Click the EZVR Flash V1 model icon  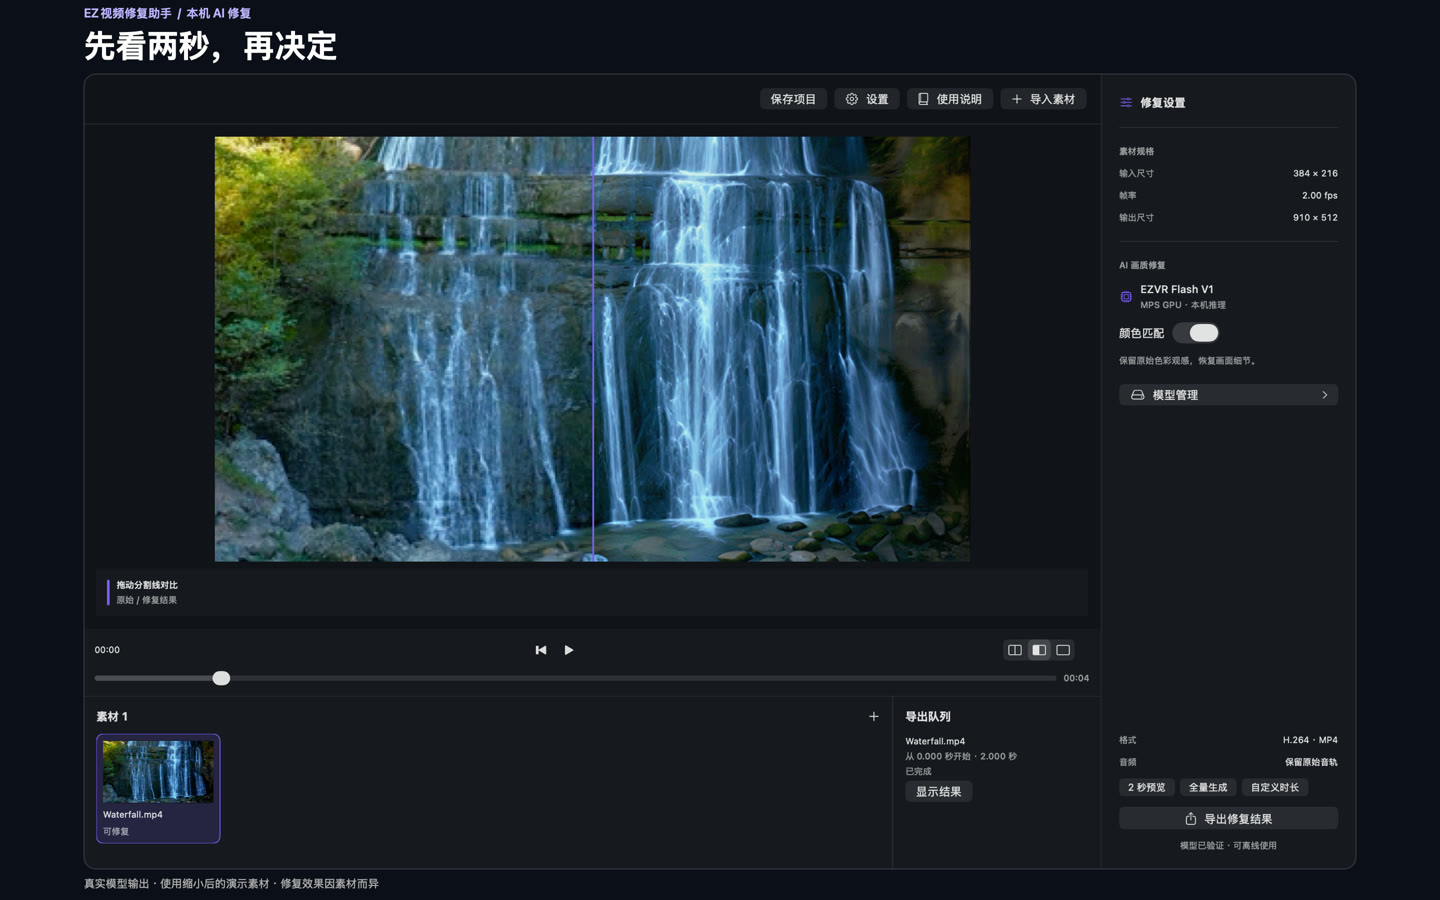[x=1126, y=297]
